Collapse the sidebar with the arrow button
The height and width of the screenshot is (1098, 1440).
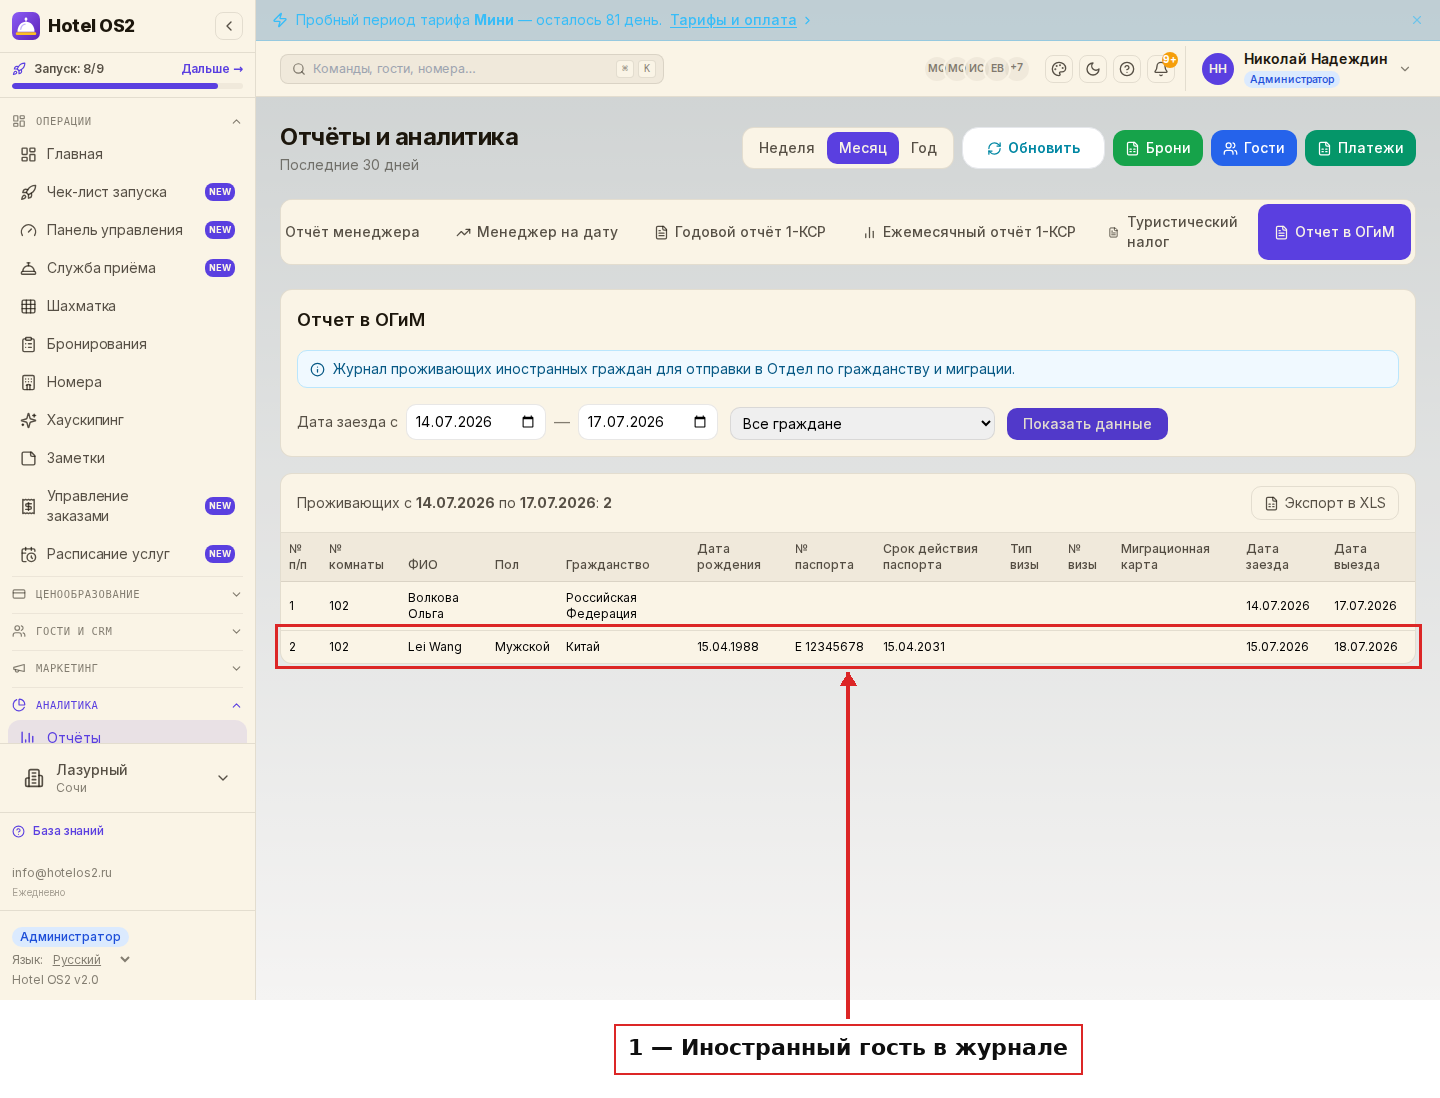tap(229, 26)
